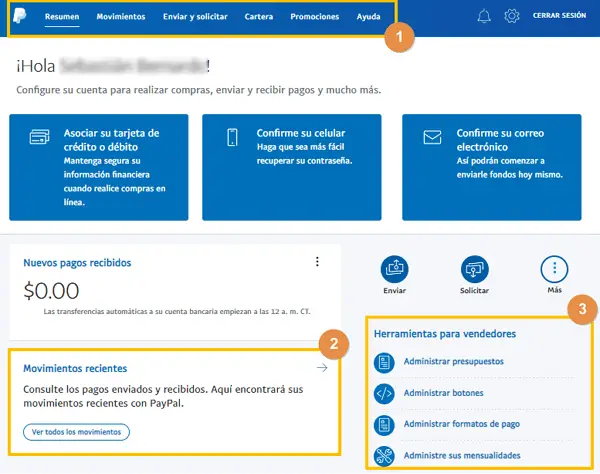Click the PayPal logo icon

click(20, 16)
